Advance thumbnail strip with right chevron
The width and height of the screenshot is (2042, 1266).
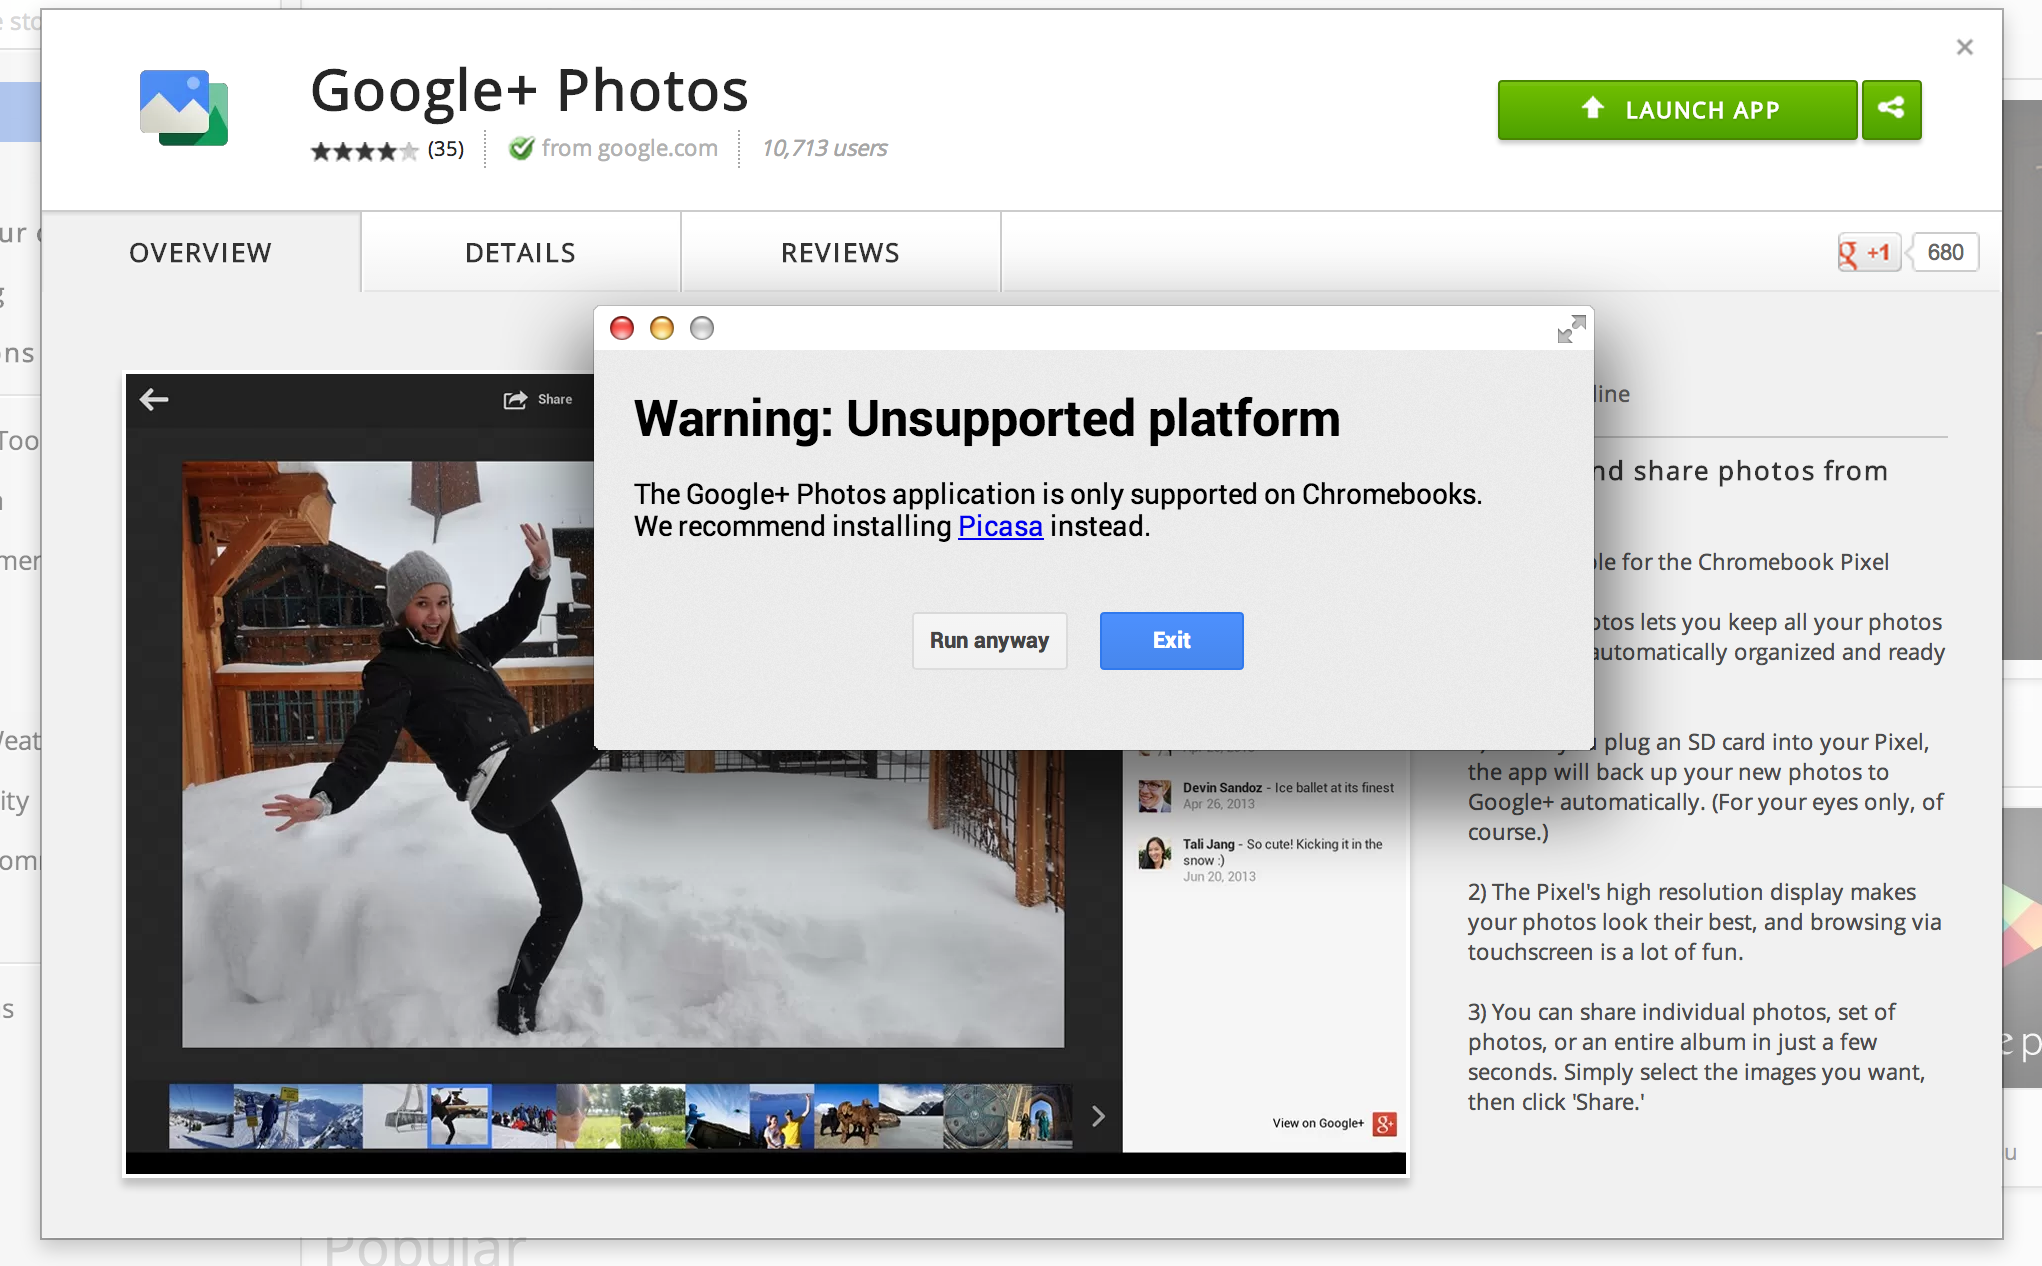pos(1098,1116)
